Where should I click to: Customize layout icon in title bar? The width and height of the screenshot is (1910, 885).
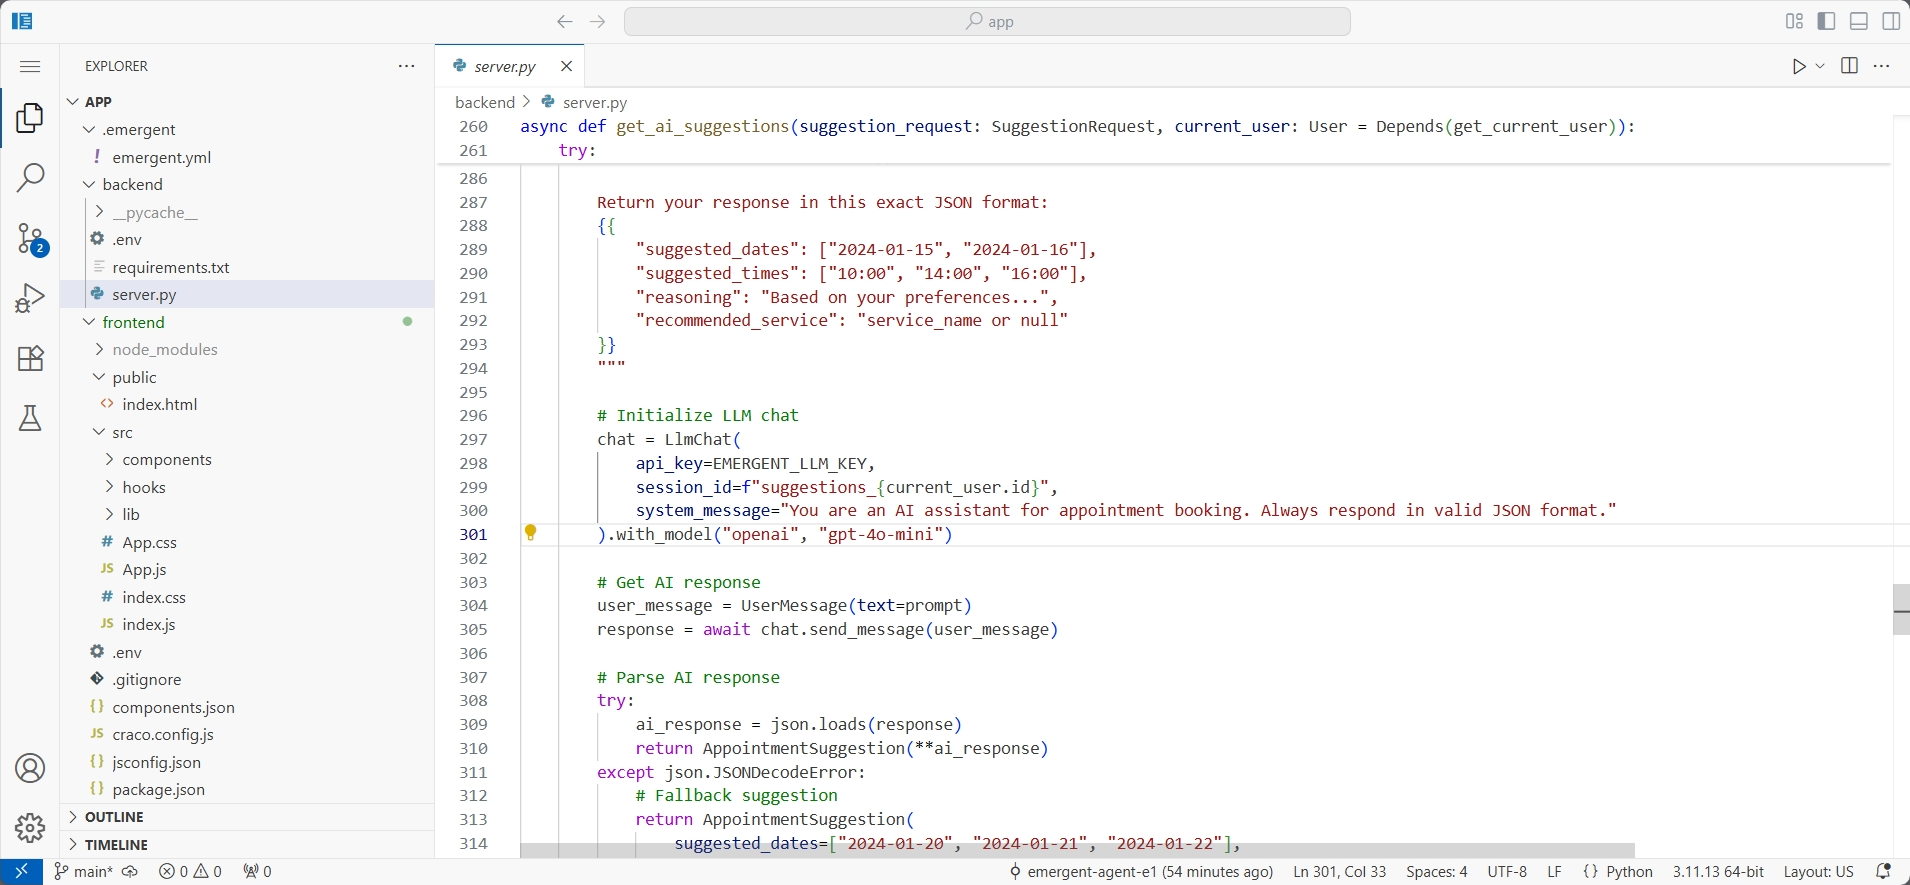pyautogui.click(x=1794, y=21)
